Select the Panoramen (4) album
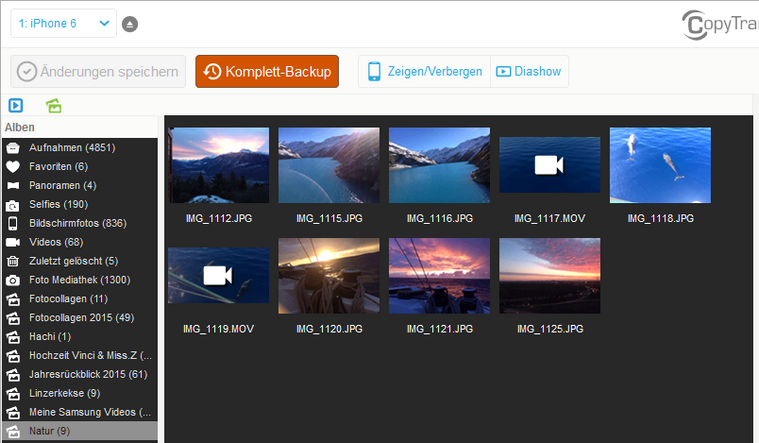This screenshot has width=759, height=443. [80, 185]
